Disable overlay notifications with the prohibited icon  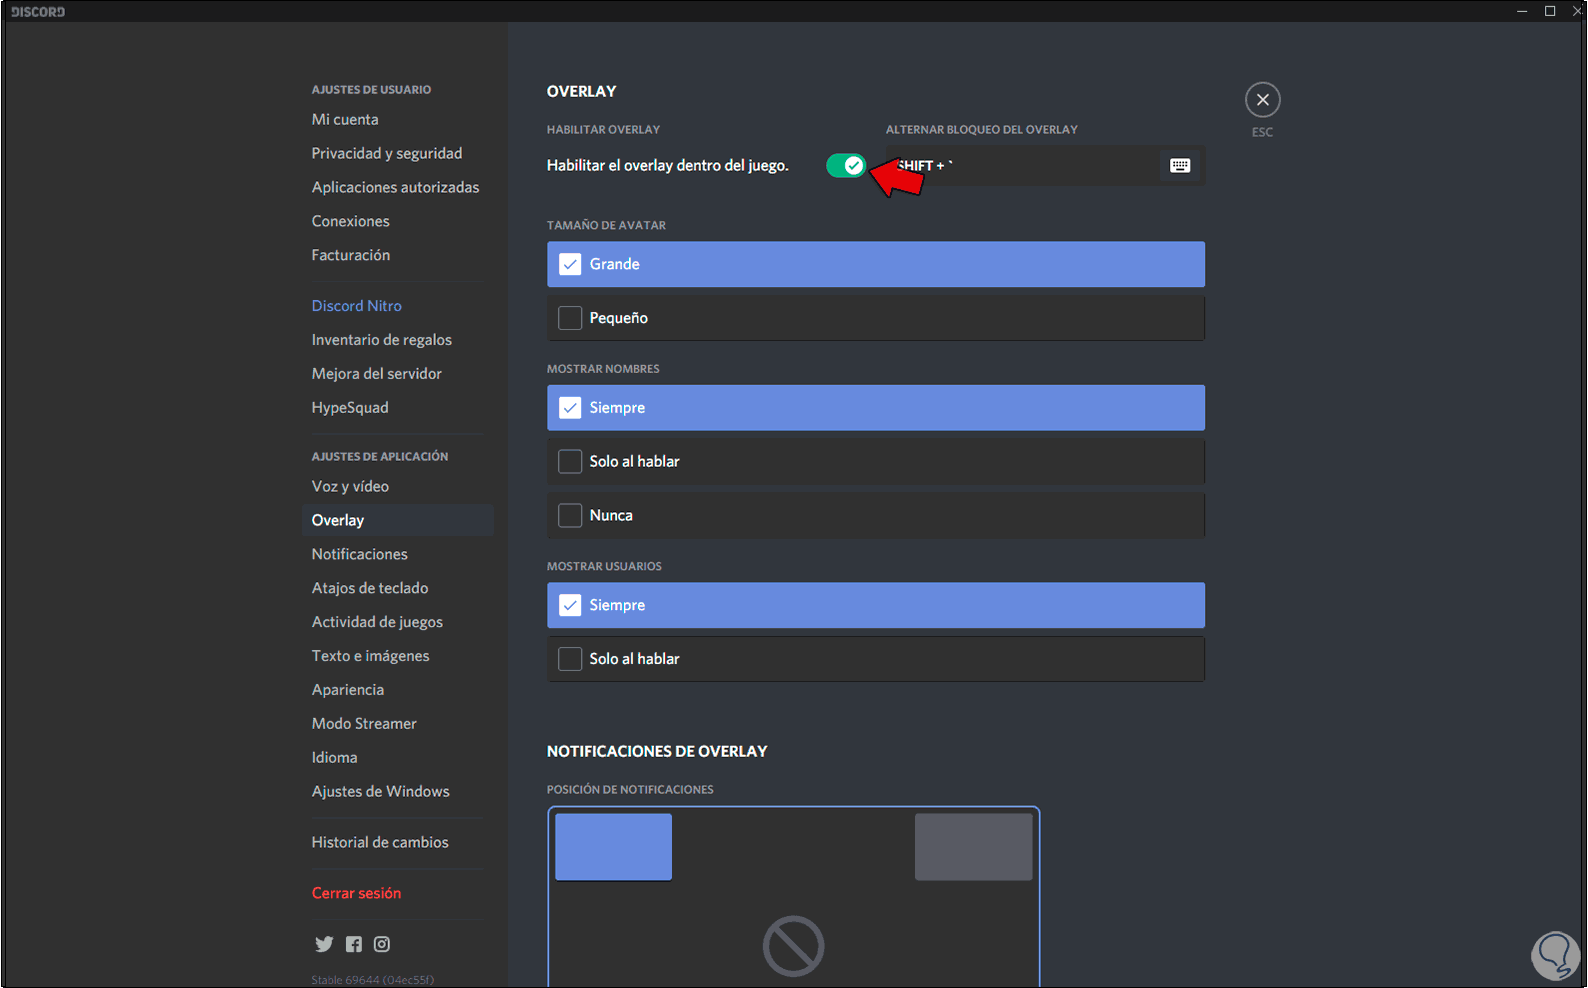tap(794, 946)
